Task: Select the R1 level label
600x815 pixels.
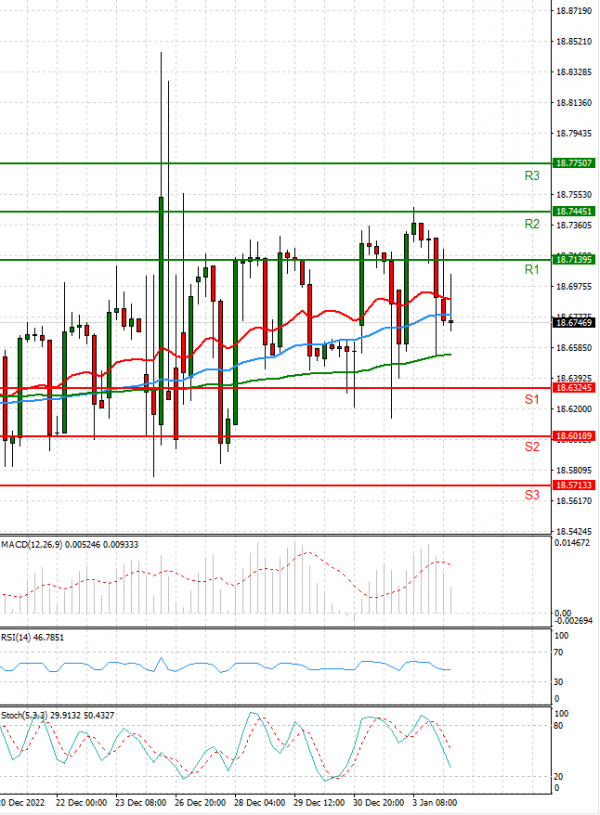Action: 532,269
